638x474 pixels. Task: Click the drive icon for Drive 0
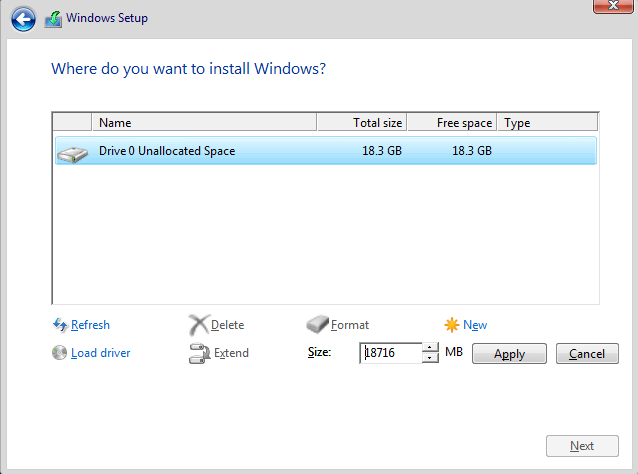click(72, 154)
